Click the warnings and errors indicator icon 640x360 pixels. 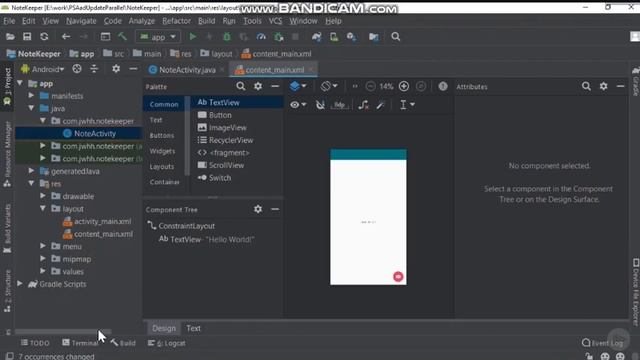[x=443, y=86]
